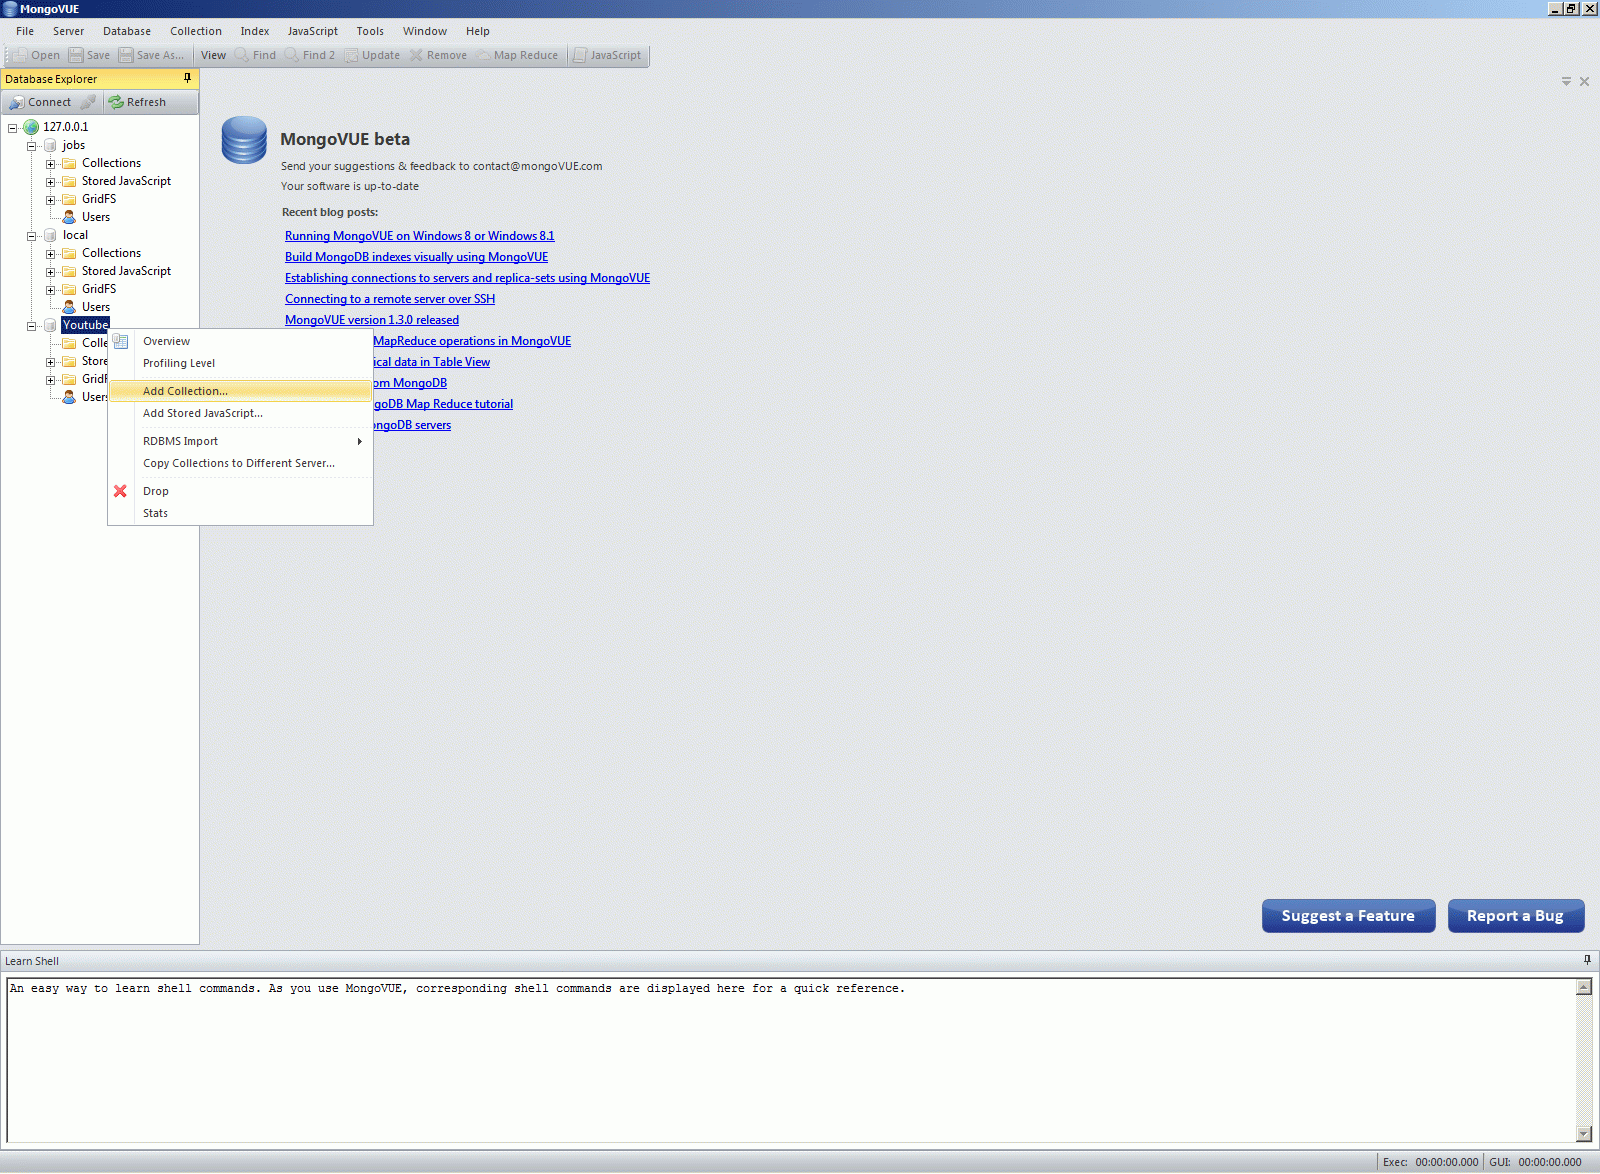Expand GridFS under local
This screenshot has width=1600, height=1174.
50,290
